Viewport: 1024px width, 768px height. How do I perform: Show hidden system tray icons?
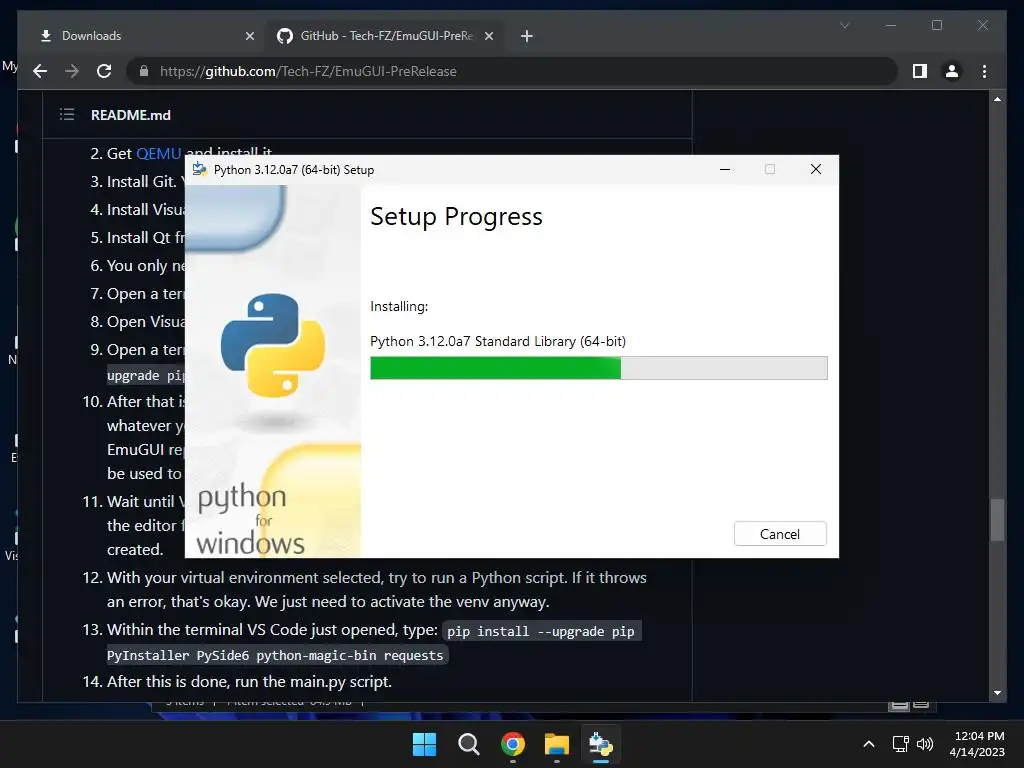(869, 744)
